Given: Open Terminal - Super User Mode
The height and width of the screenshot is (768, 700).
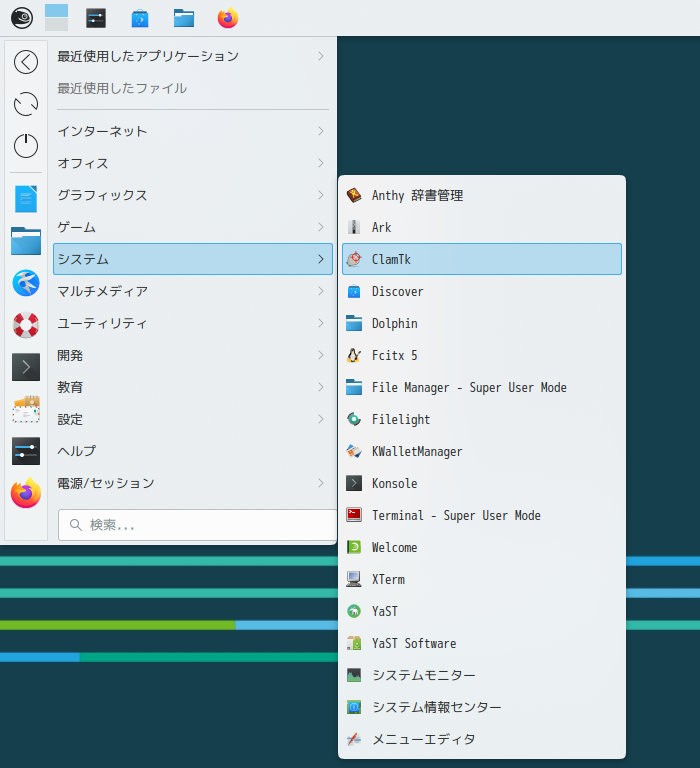Looking at the screenshot, I should point(482,515).
